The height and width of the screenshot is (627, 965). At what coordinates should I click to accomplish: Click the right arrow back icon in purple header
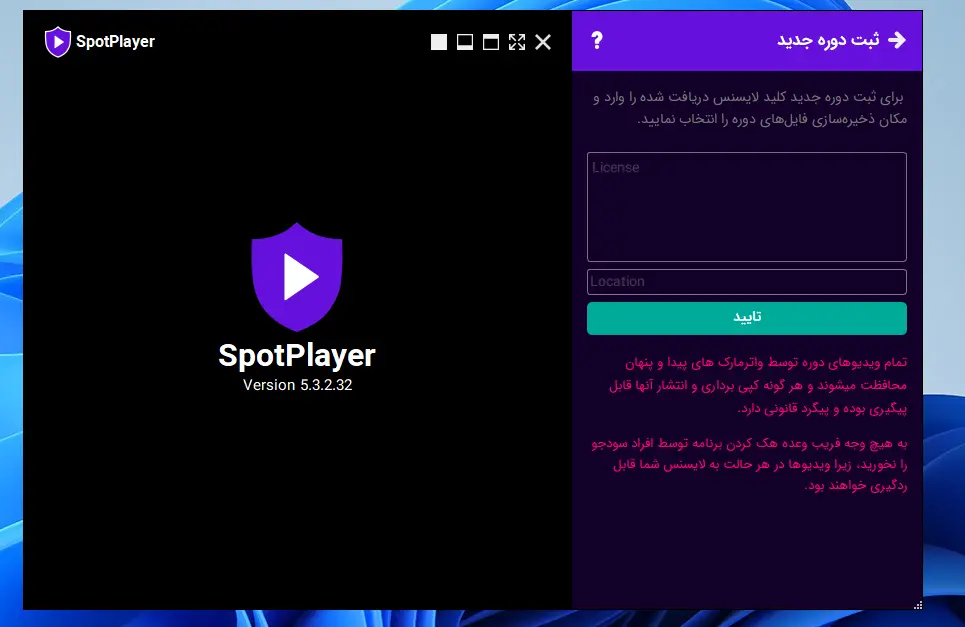897,40
